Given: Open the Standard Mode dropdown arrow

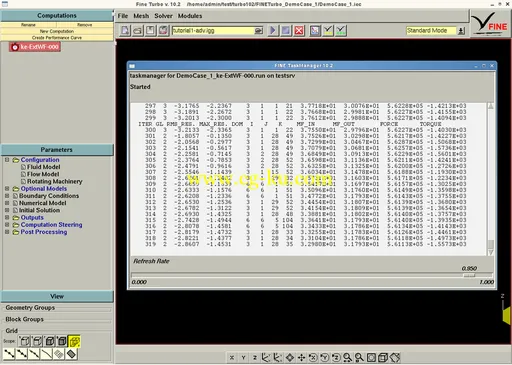Looking at the screenshot, I should click(461, 31).
